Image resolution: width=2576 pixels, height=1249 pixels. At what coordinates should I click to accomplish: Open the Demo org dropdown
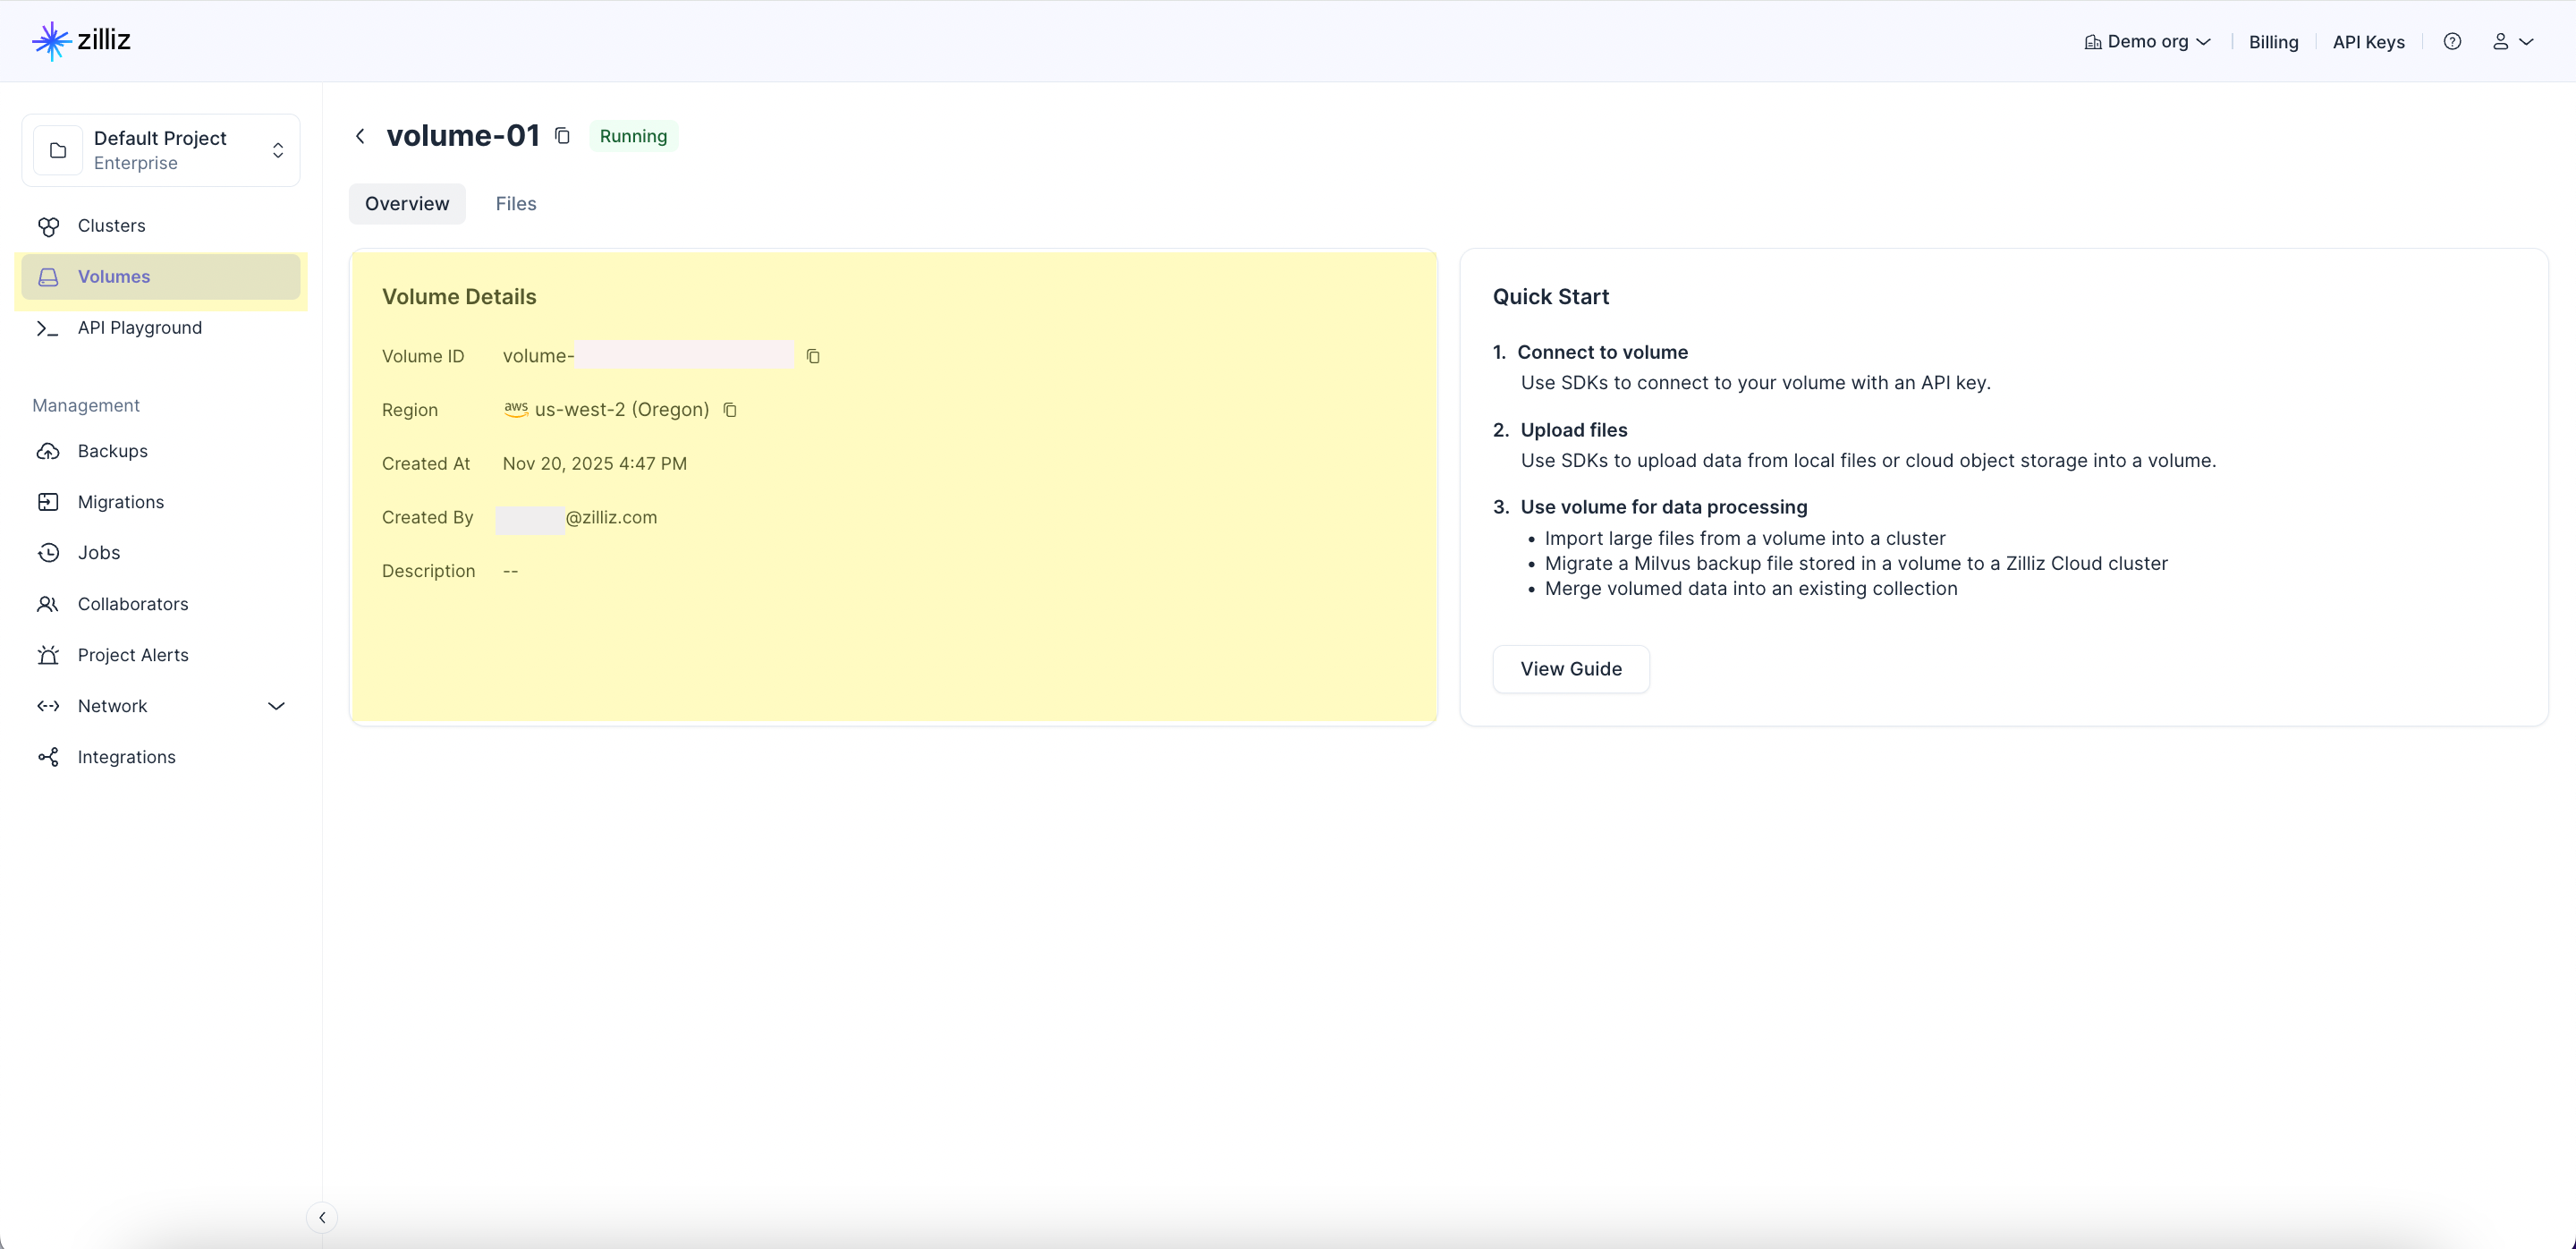coord(2147,41)
